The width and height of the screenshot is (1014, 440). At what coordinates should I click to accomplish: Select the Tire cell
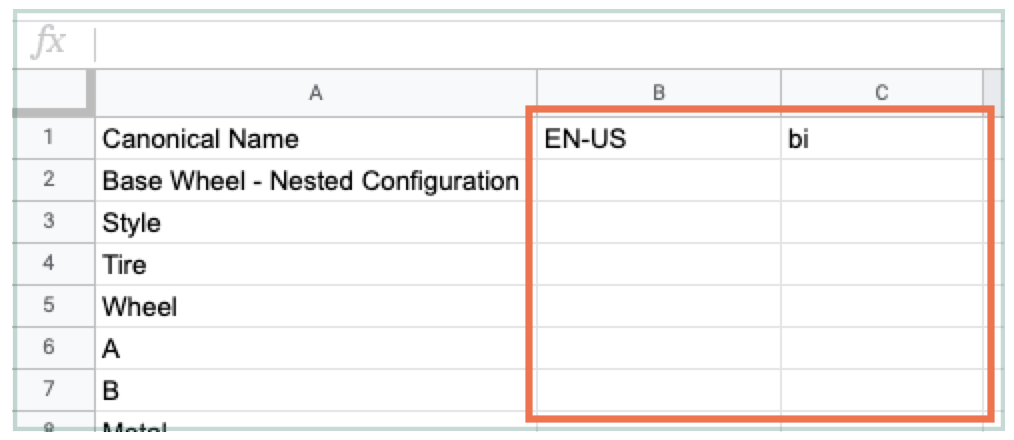tap(316, 264)
